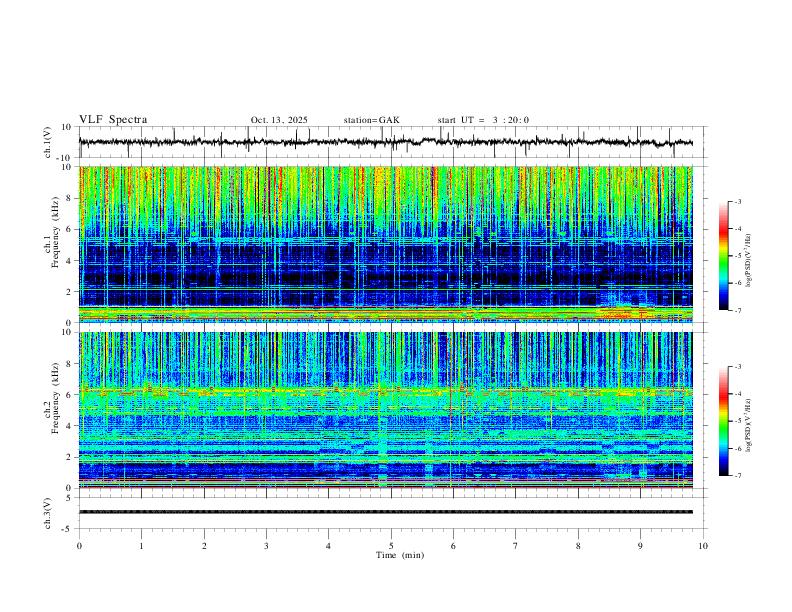792x612 pixels.
Task: Click the log(PSD) label beside ch.2 color bar
Action: coord(748,425)
